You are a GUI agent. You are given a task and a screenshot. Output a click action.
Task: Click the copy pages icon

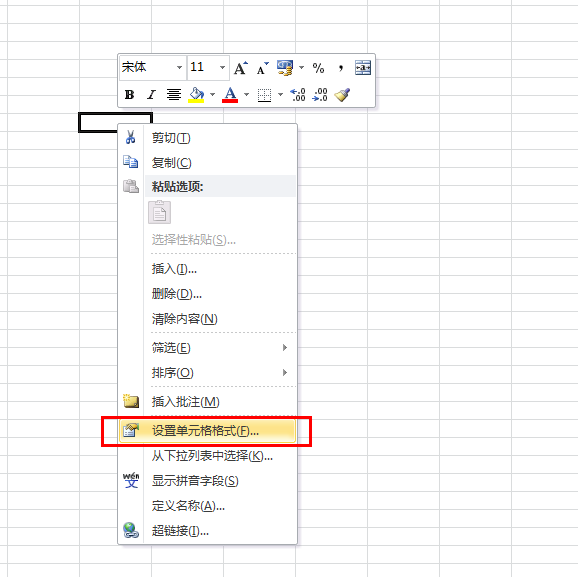click(x=130, y=162)
